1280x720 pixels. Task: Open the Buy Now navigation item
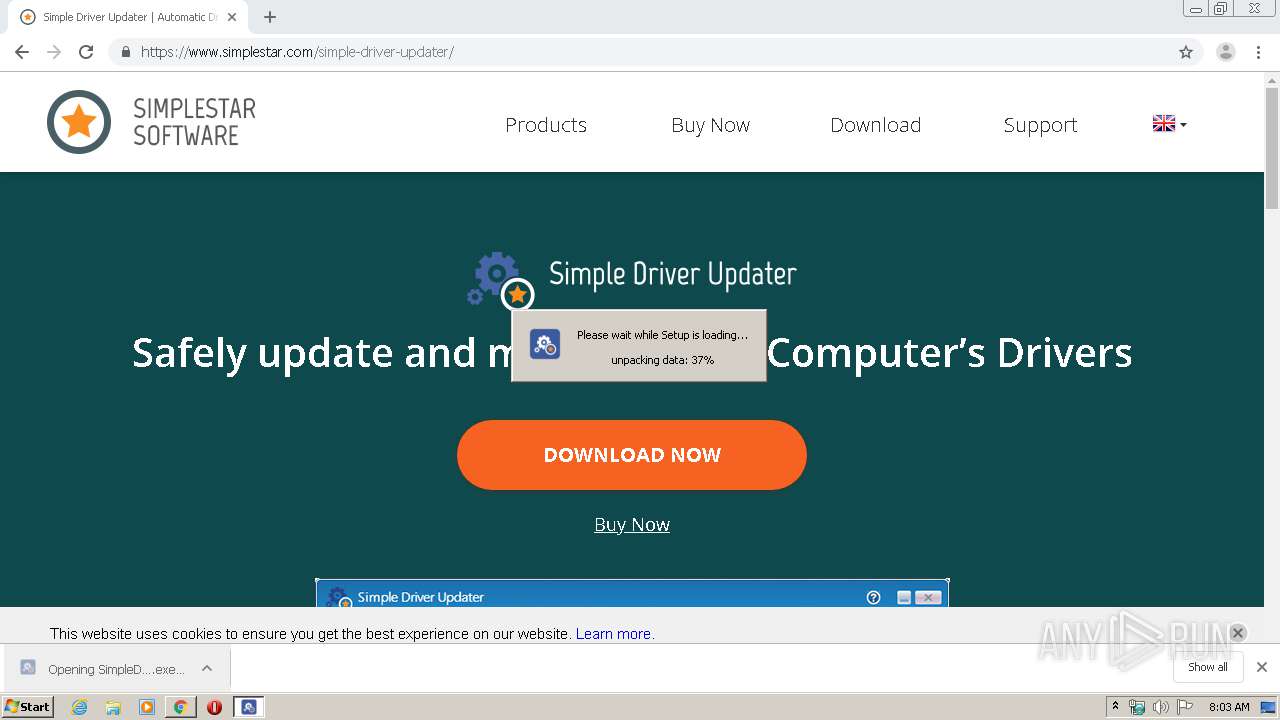click(710, 125)
